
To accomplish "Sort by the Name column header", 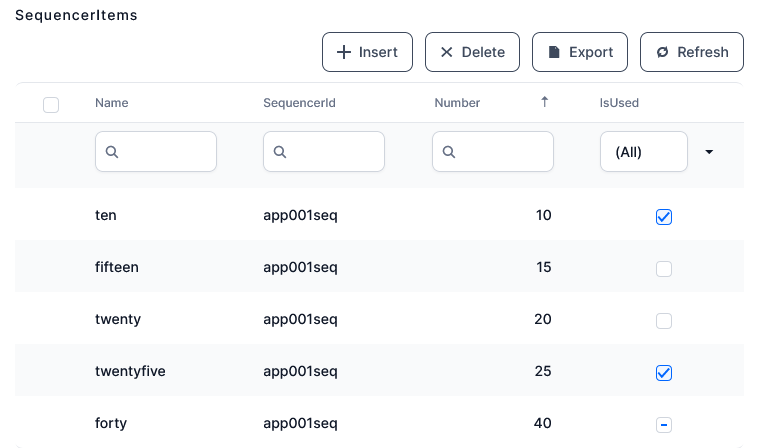I will (112, 103).
